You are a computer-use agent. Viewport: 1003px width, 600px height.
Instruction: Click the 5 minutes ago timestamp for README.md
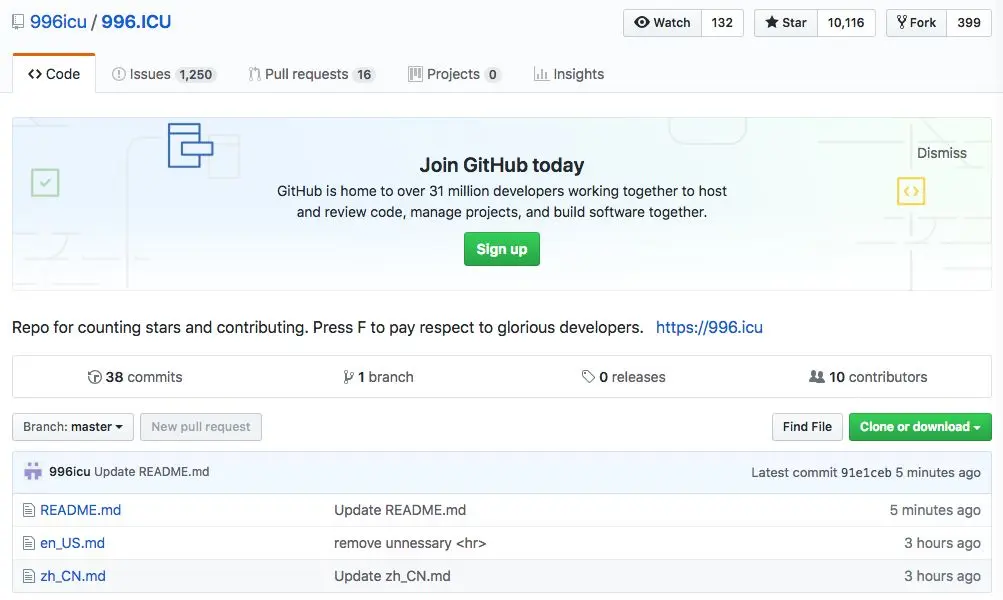(x=935, y=510)
